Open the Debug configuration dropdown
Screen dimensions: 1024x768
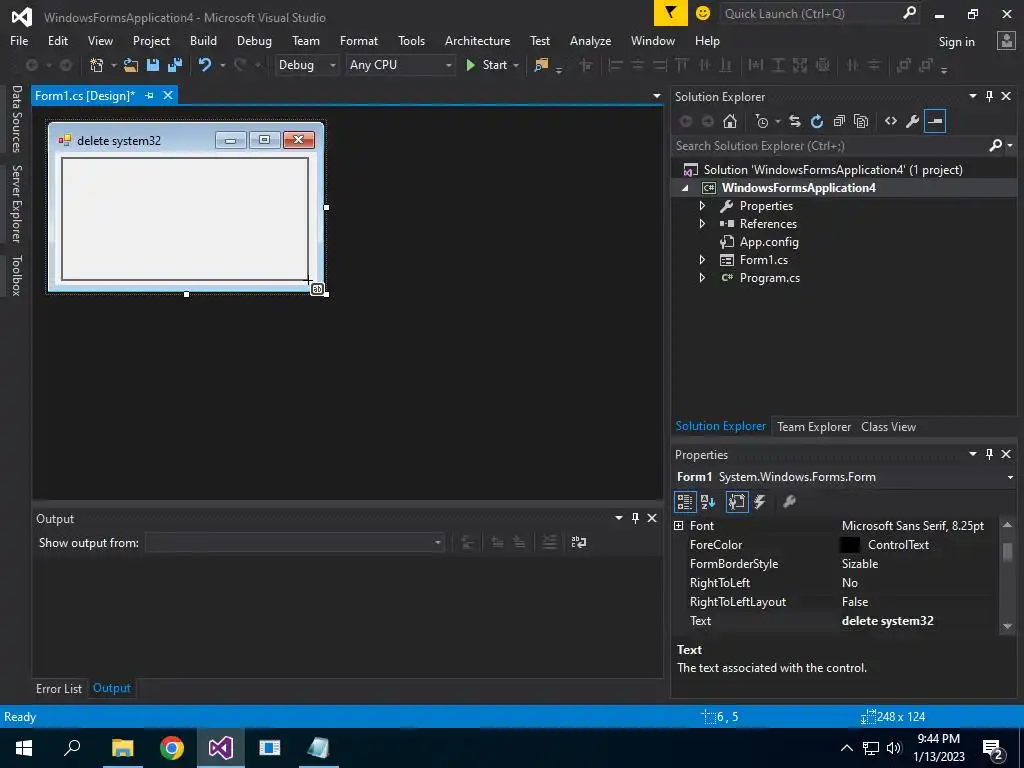pyautogui.click(x=332, y=65)
